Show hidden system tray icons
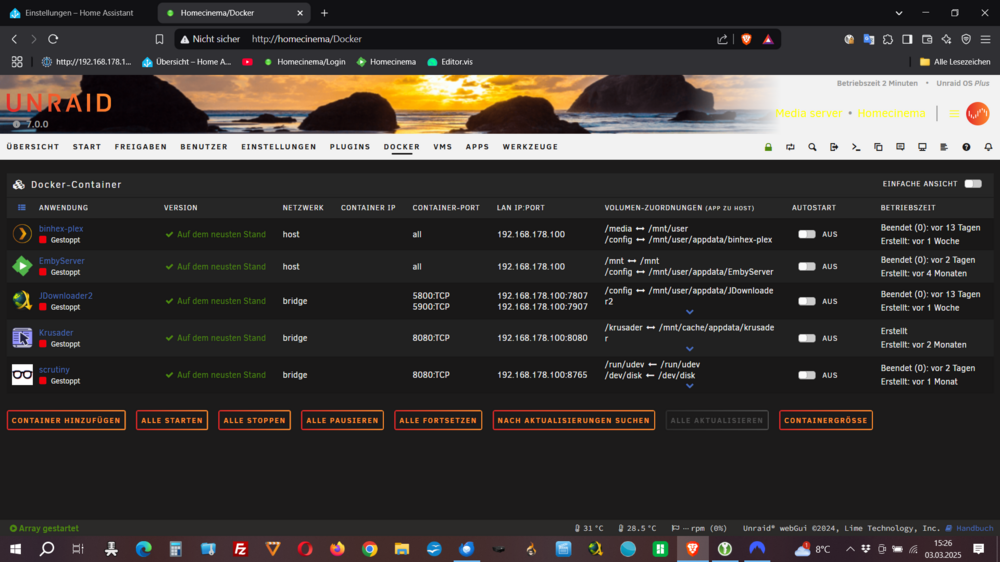The image size is (1000, 562). click(850, 549)
